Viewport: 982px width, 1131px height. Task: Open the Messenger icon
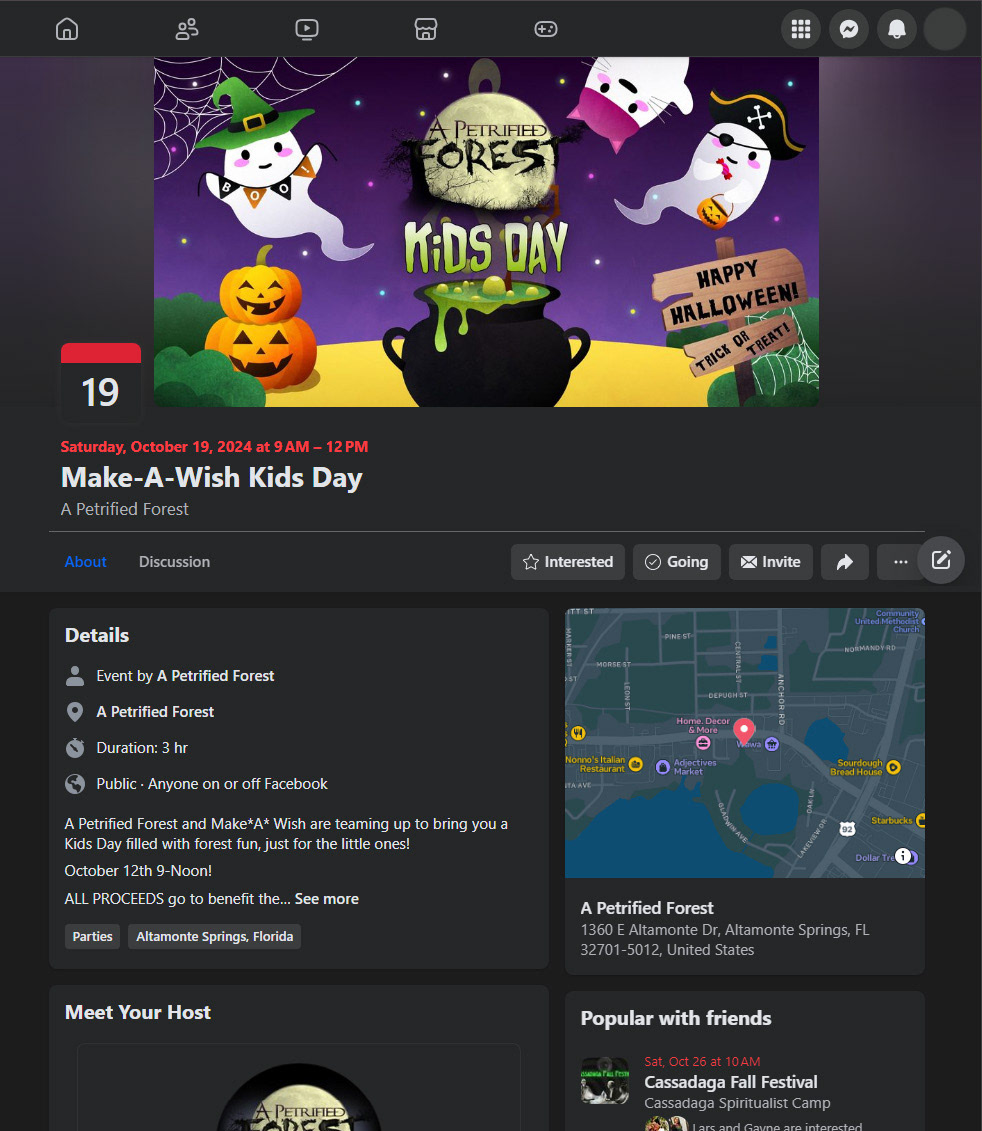849,30
